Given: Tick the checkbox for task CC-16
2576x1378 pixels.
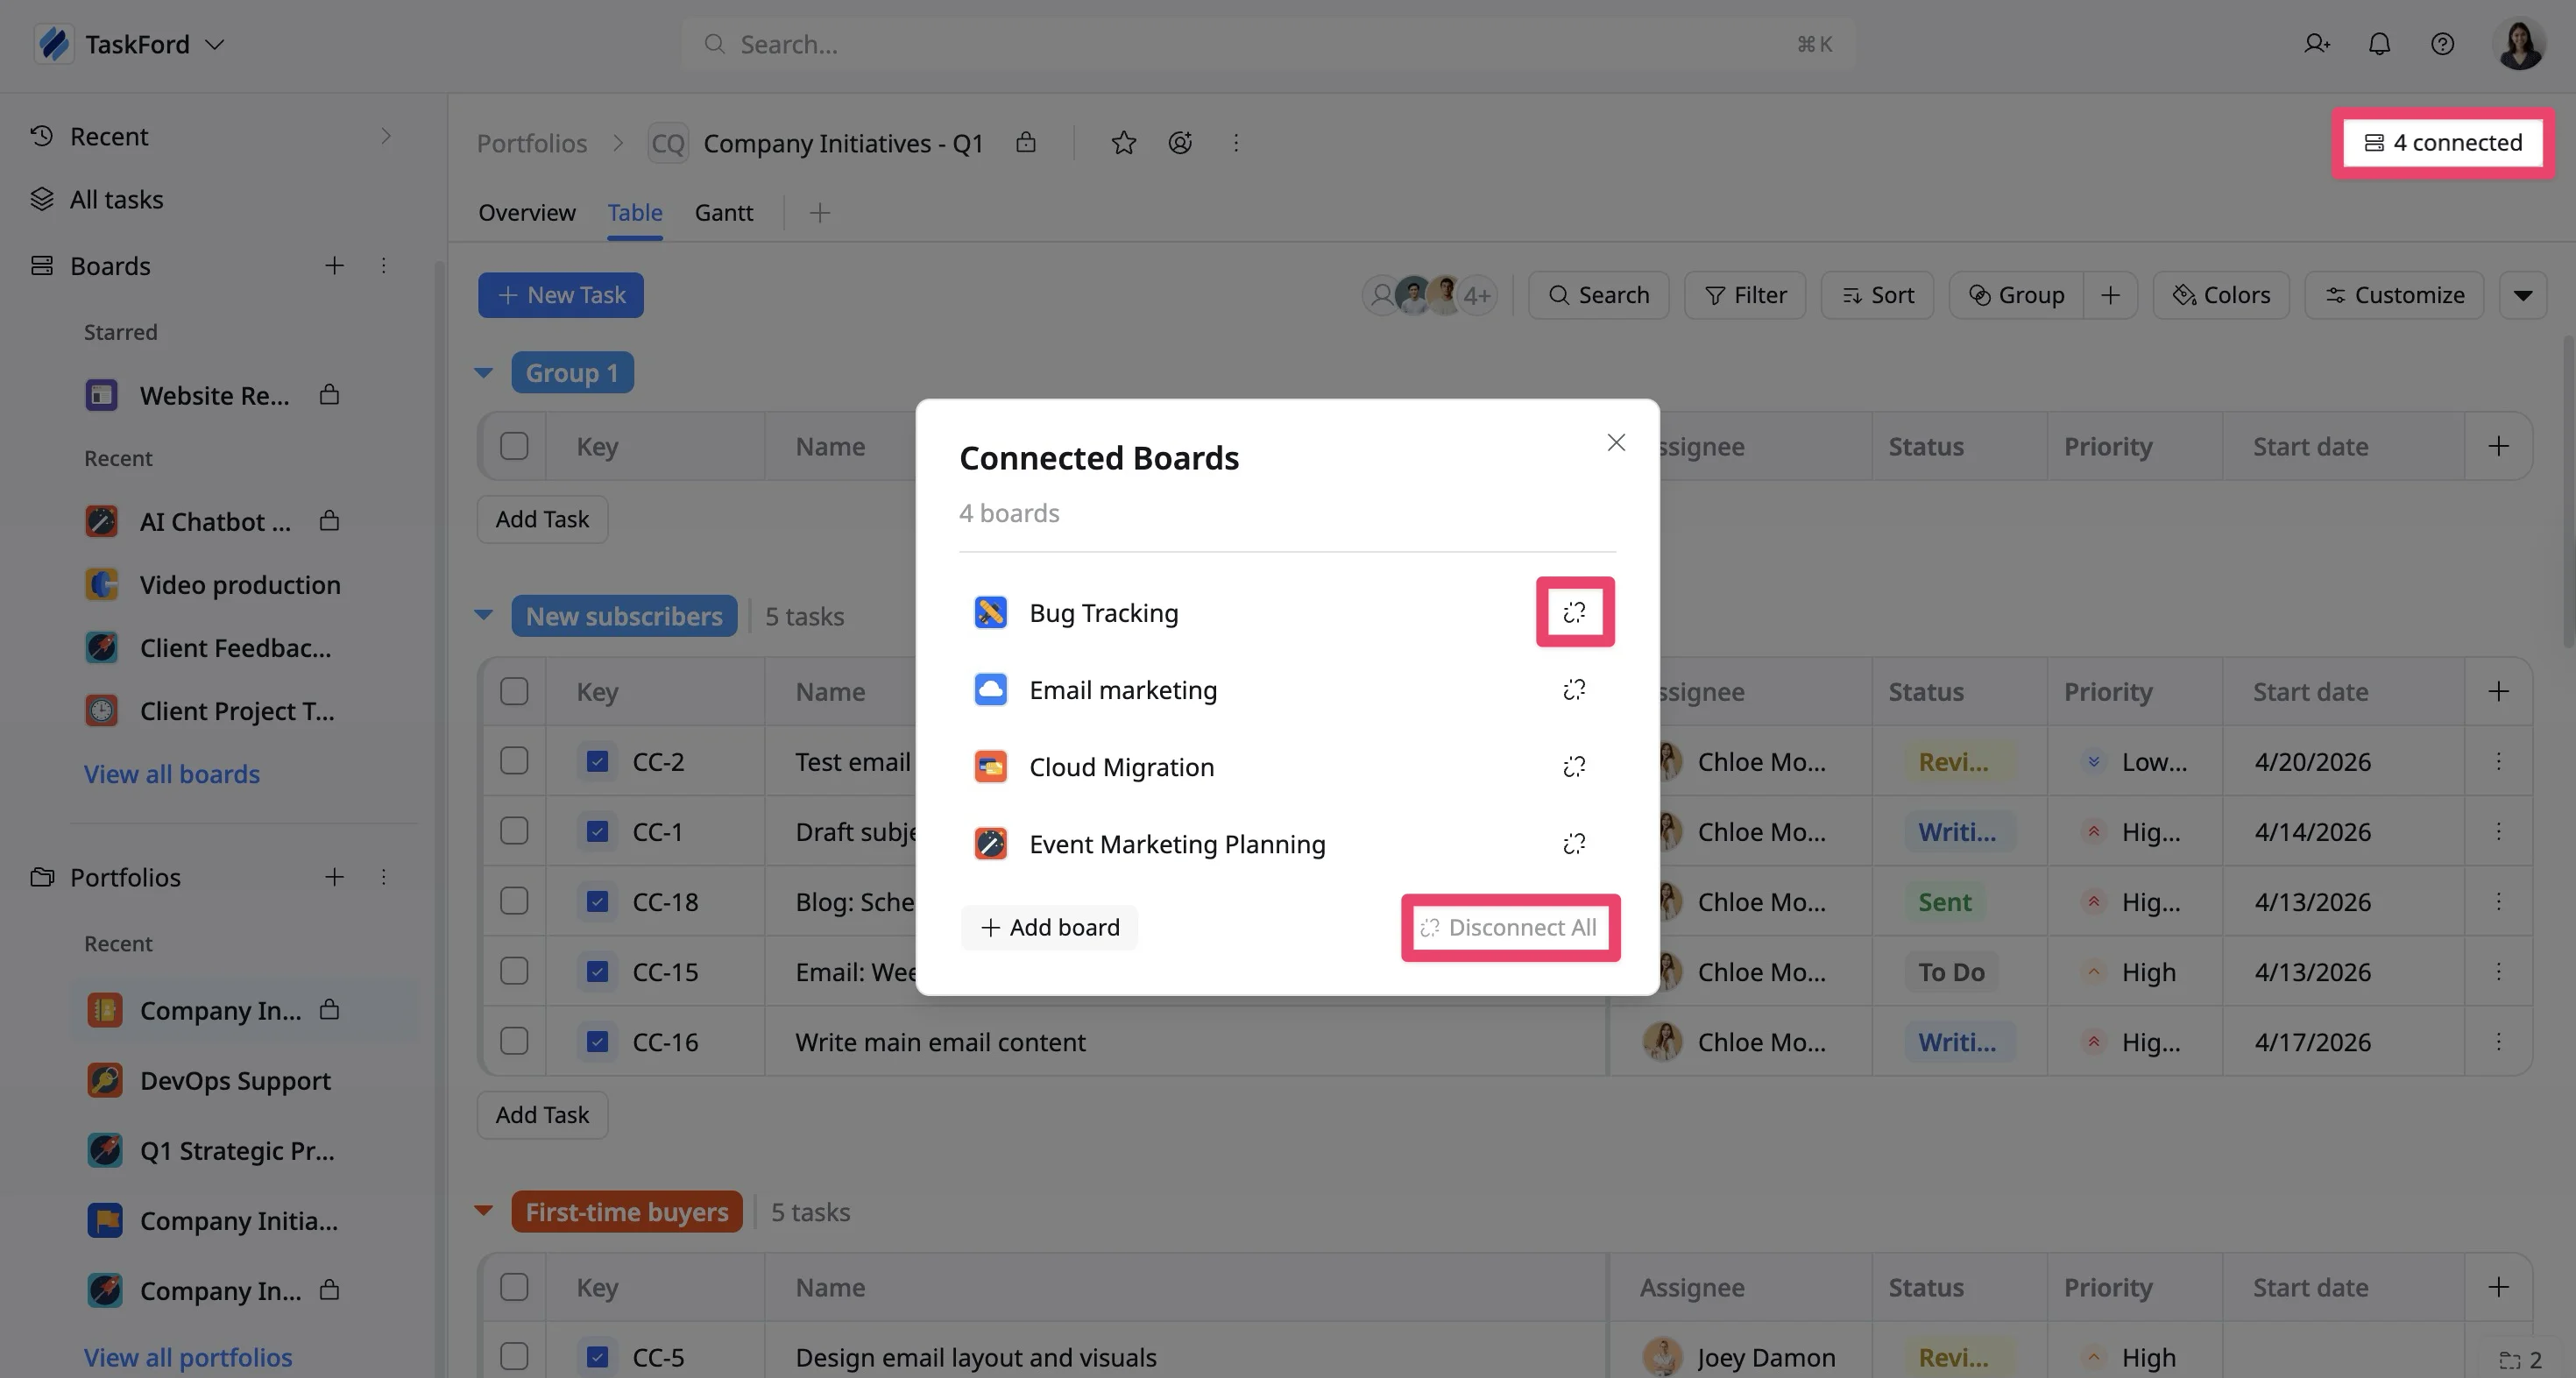Looking at the screenshot, I should [514, 1041].
